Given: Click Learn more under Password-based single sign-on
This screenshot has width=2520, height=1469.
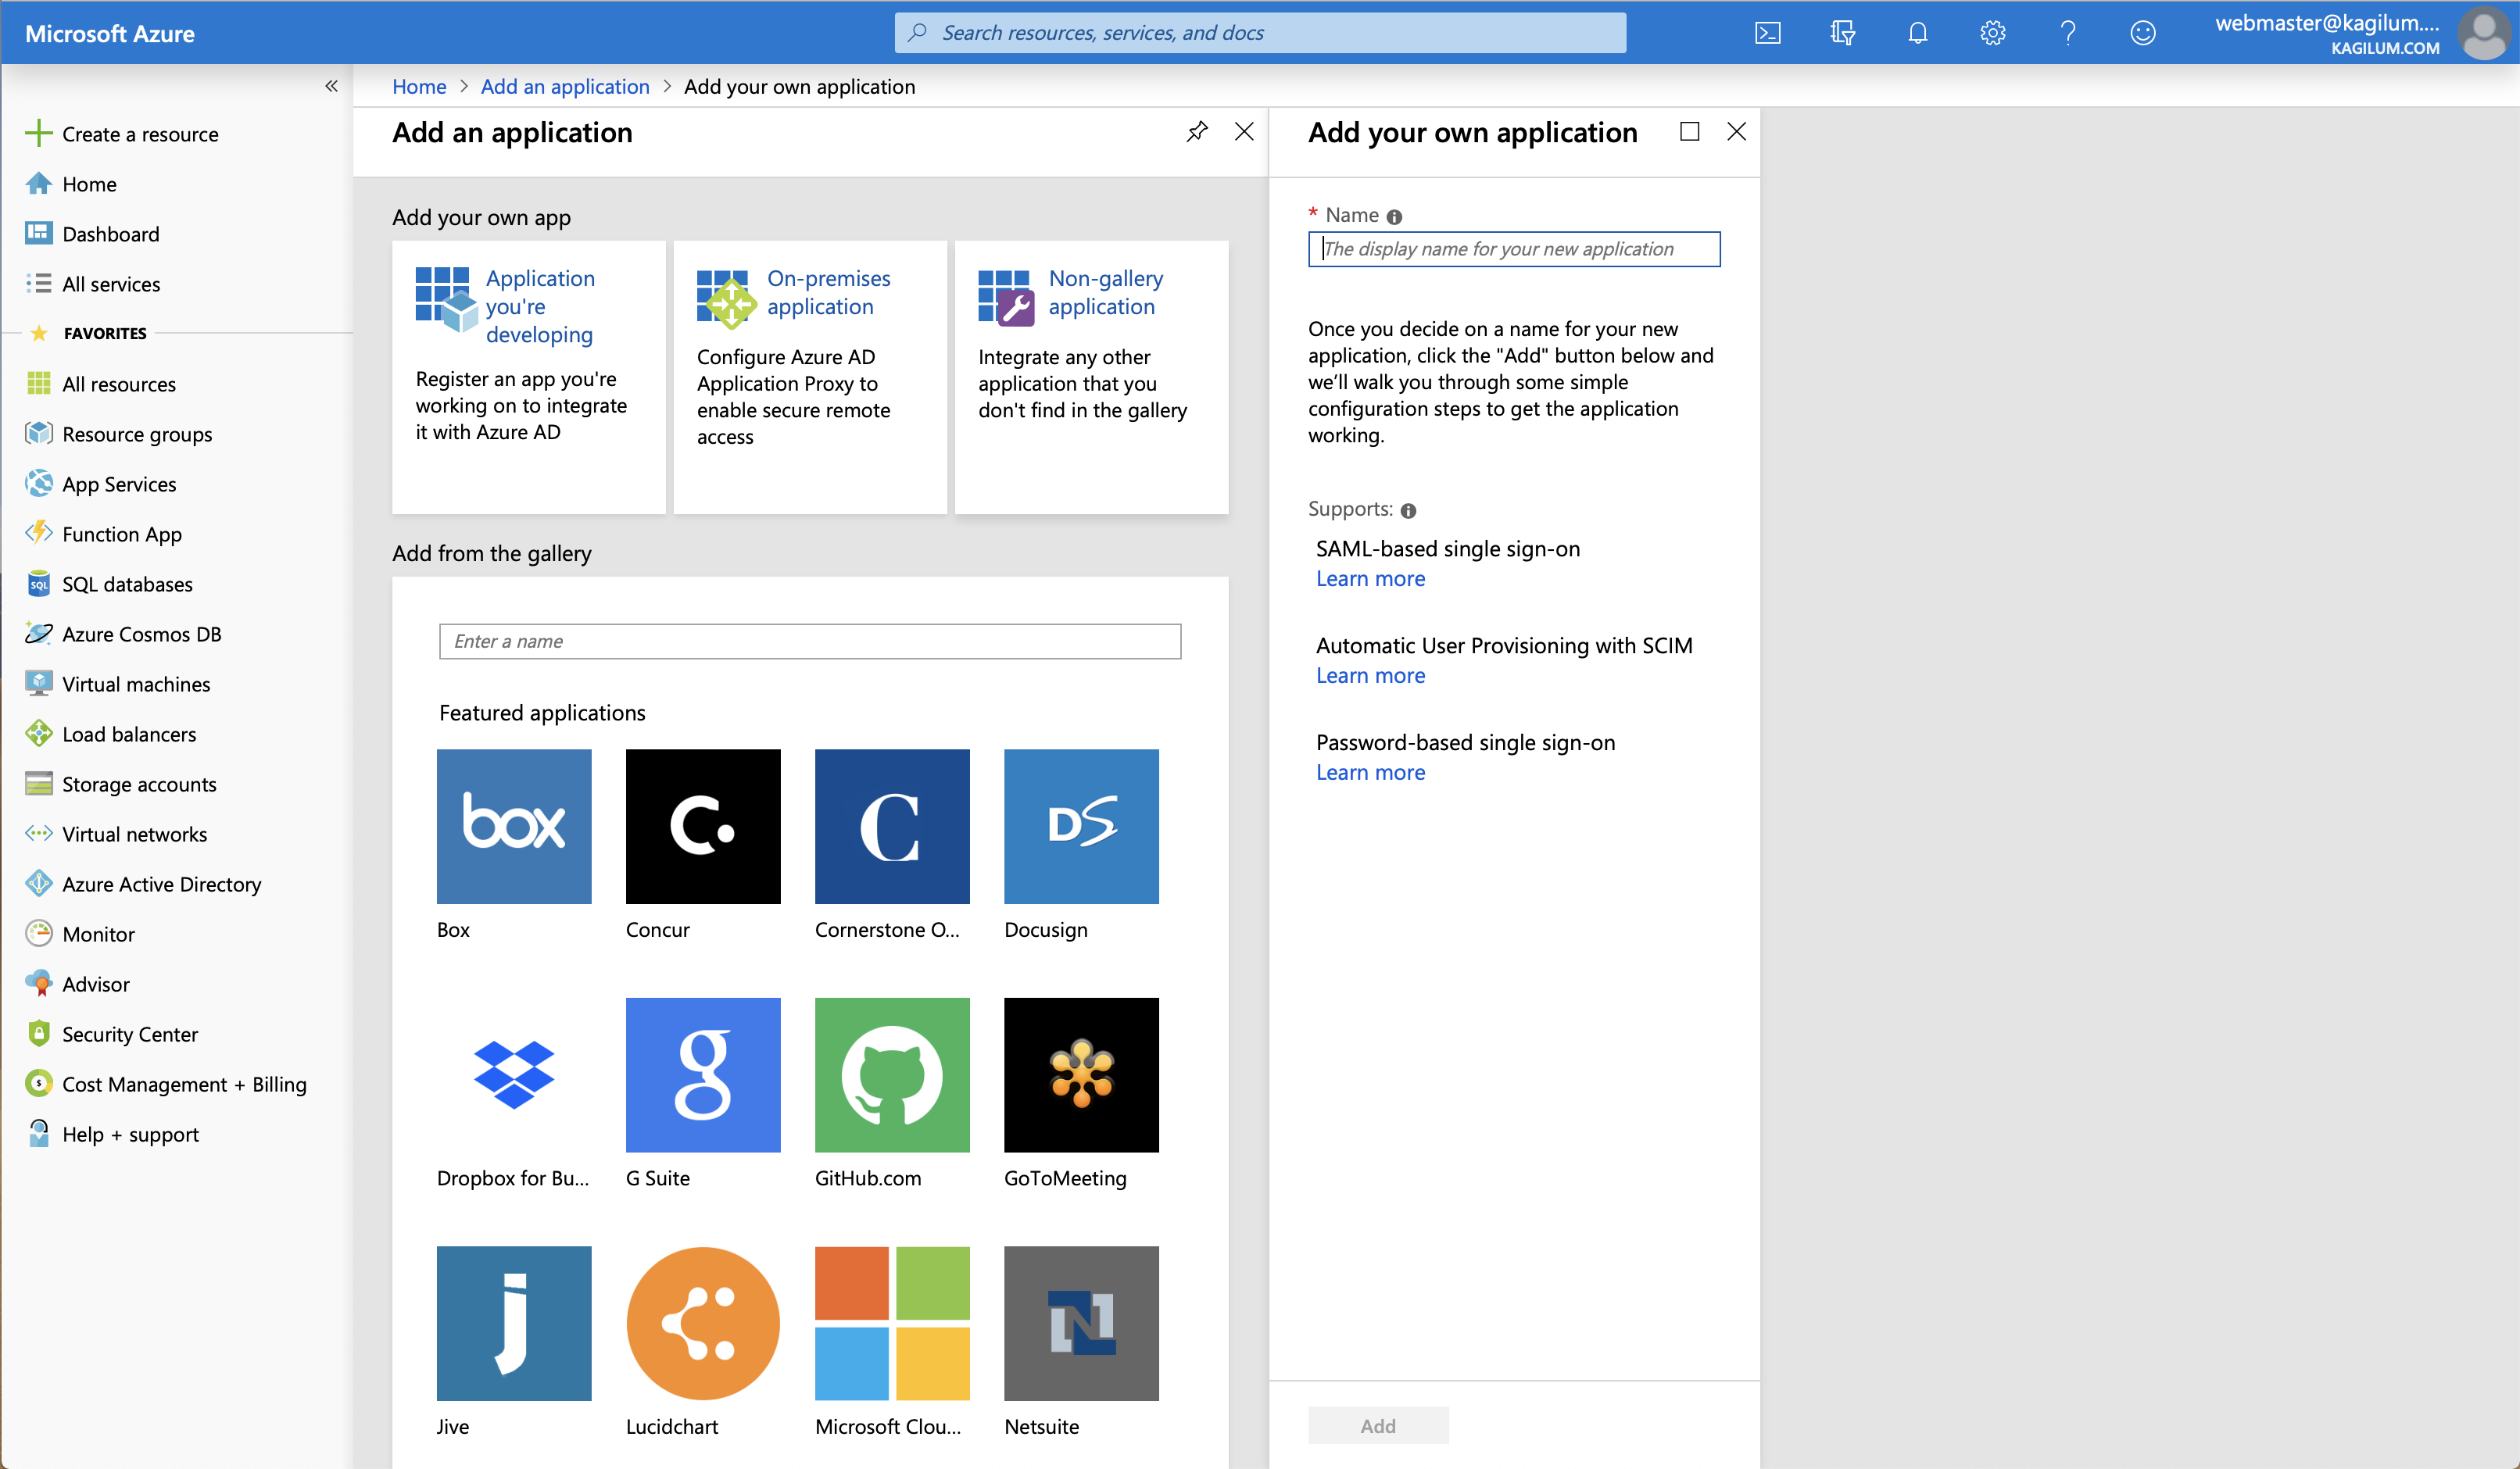Looking at the screenshot, I should pos(1370,772).
